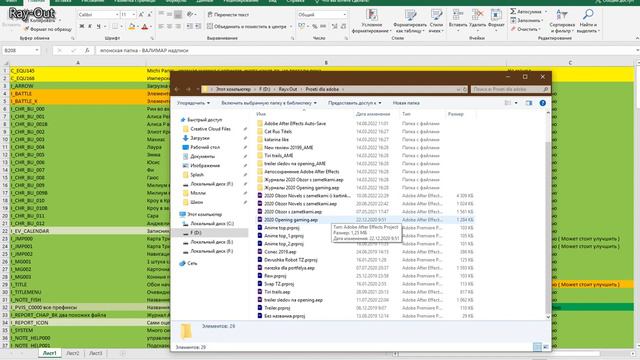Click the refresh icon in Explorer address bar
640x360 pixels.
click(x=464, y=89)
